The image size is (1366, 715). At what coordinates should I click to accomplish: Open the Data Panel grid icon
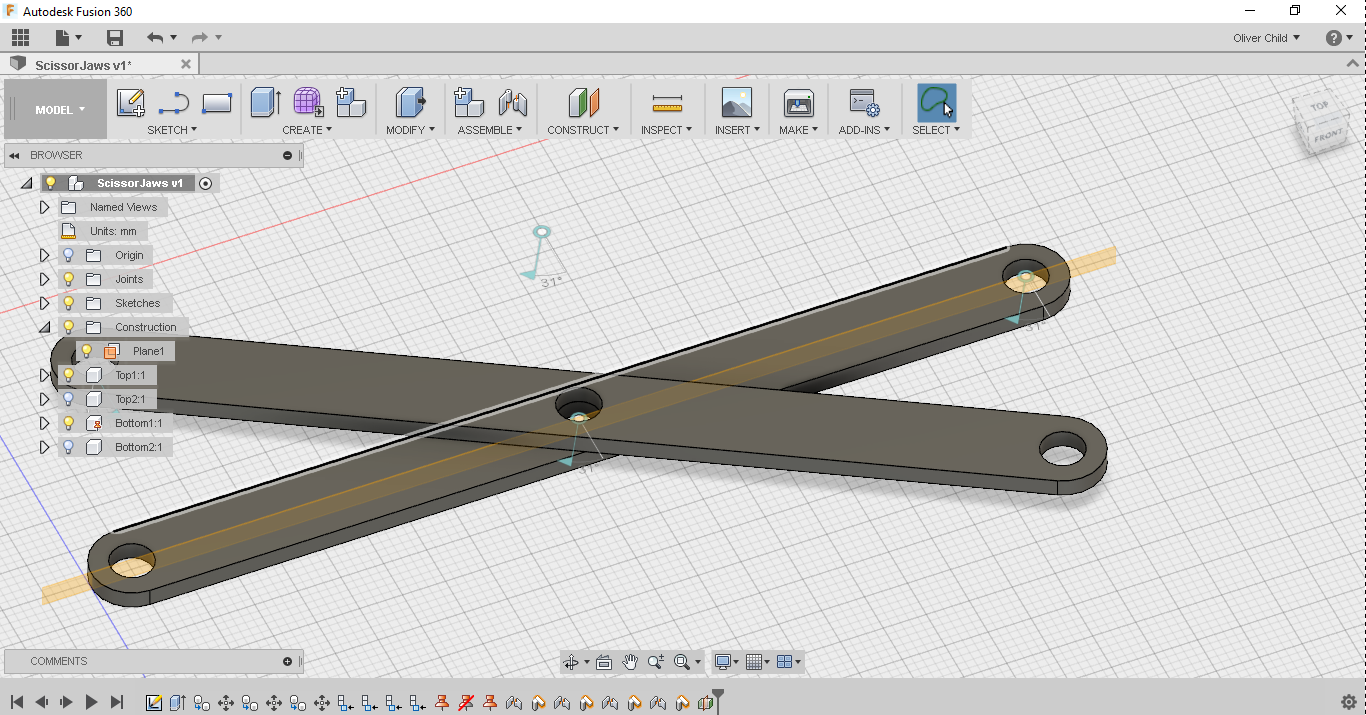pyautogui.click(x=20, y=38)
